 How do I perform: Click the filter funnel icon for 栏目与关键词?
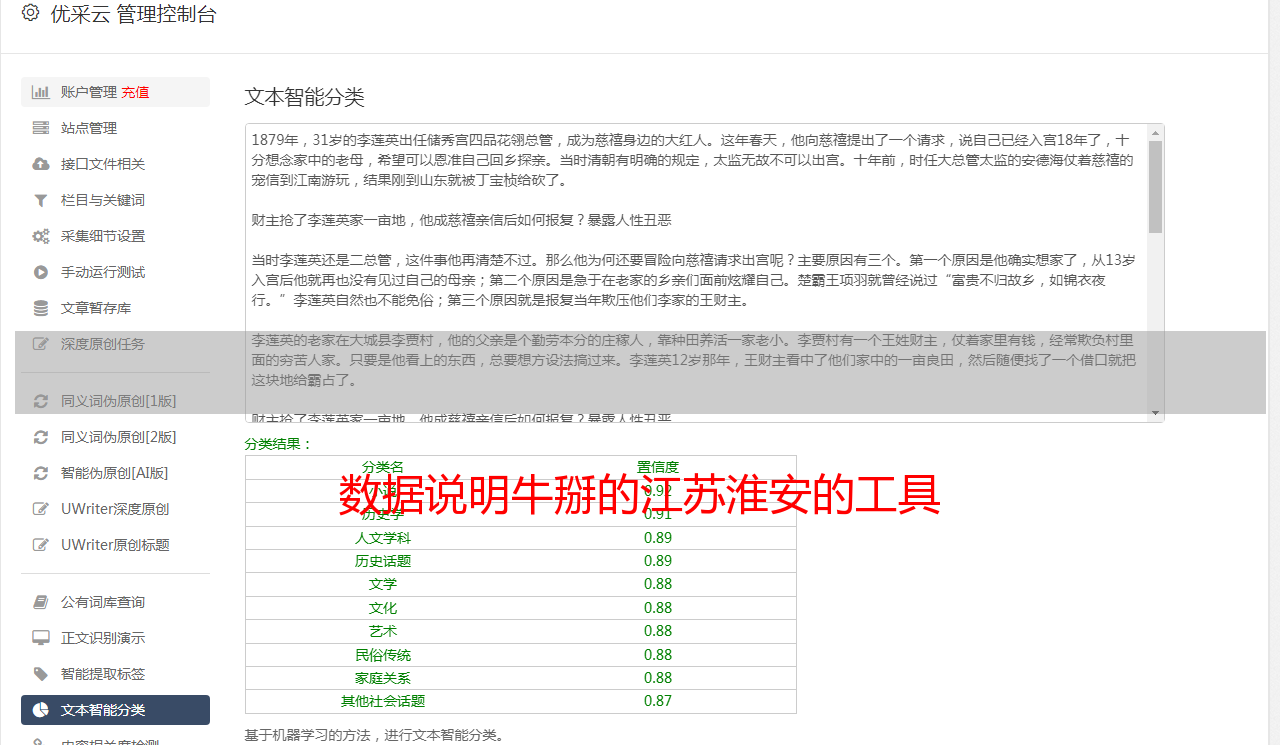pos(40,200)
